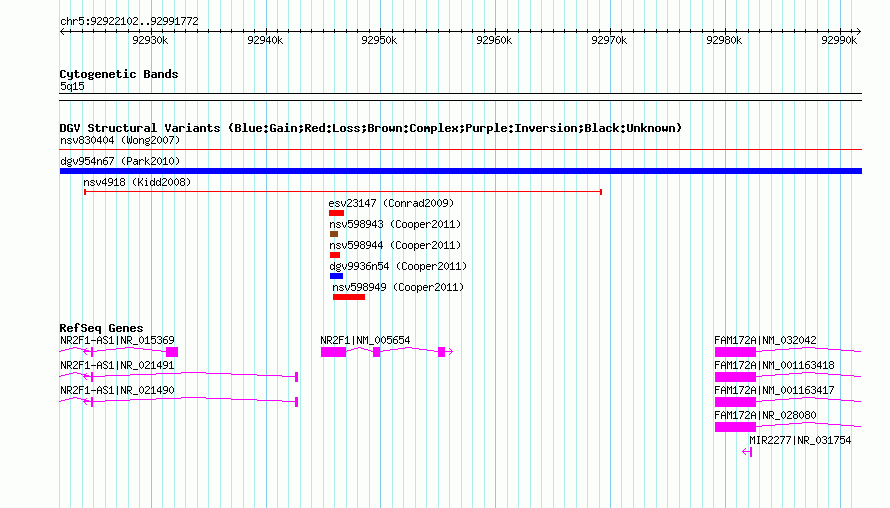
Task: Open gene MIR2277|NR_031754 label
Action: pyautogui.click(x=800, y=440)
